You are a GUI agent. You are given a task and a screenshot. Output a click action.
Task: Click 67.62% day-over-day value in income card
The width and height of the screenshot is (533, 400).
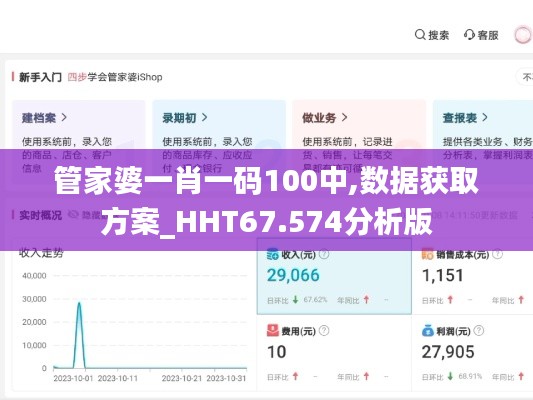click(x=315, y=300)
